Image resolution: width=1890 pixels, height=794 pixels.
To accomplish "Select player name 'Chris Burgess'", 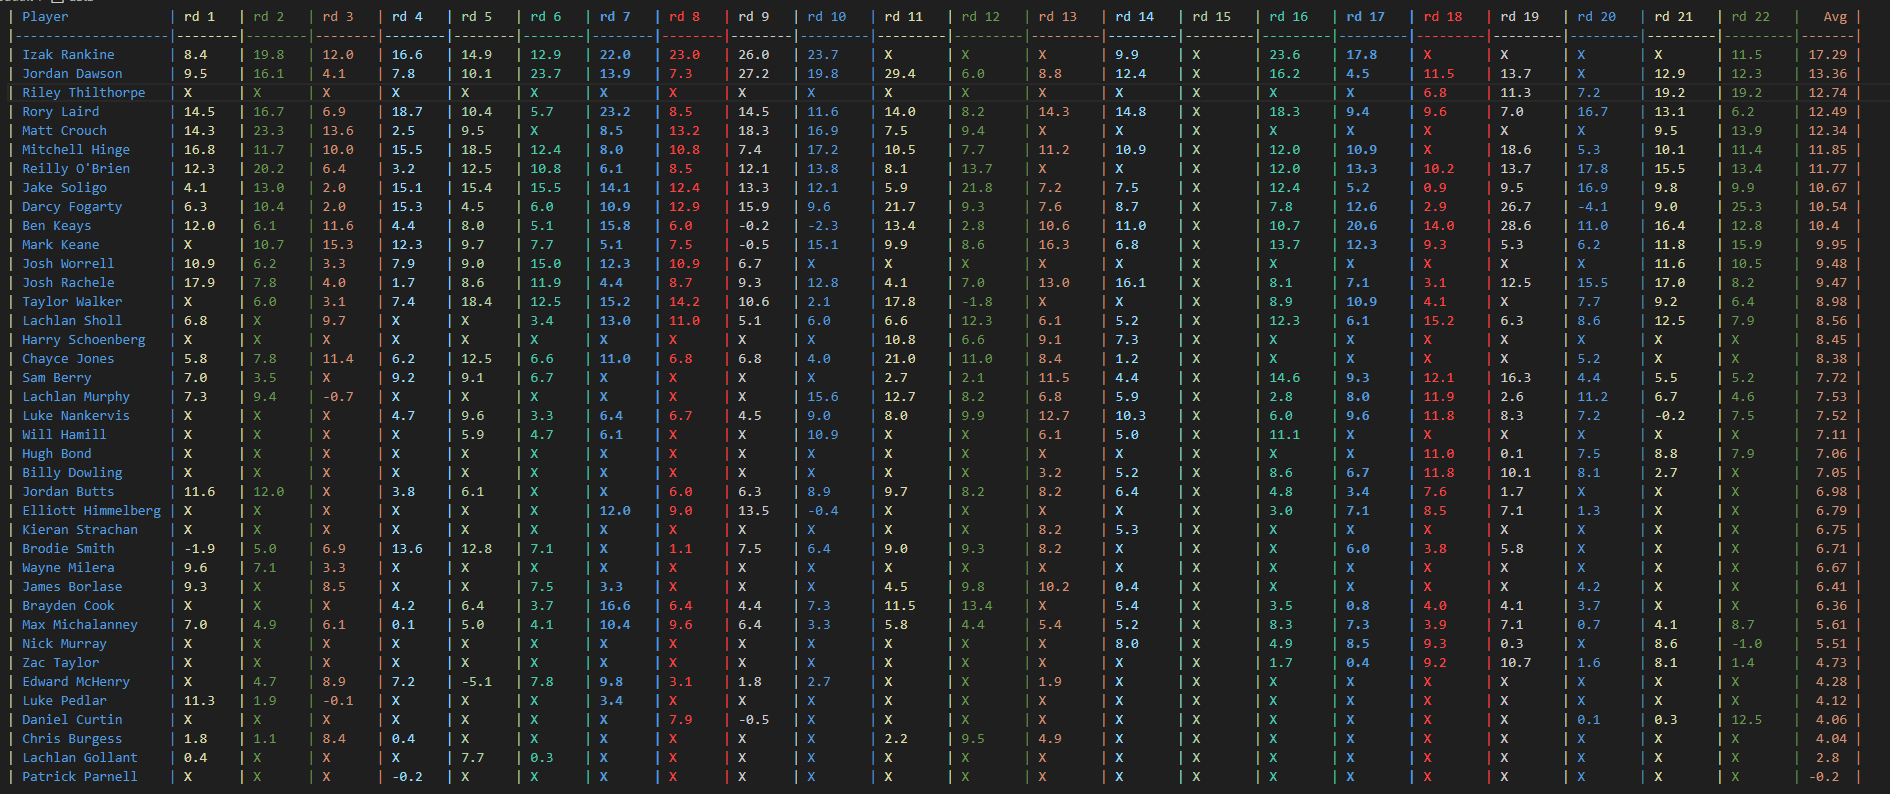I will tap(72, 739).
